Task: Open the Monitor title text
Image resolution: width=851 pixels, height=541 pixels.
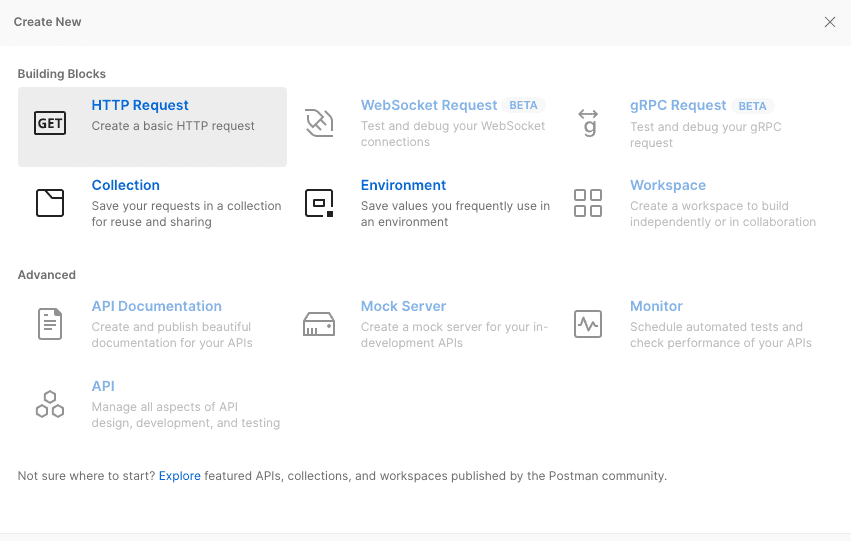Action: 656,306
